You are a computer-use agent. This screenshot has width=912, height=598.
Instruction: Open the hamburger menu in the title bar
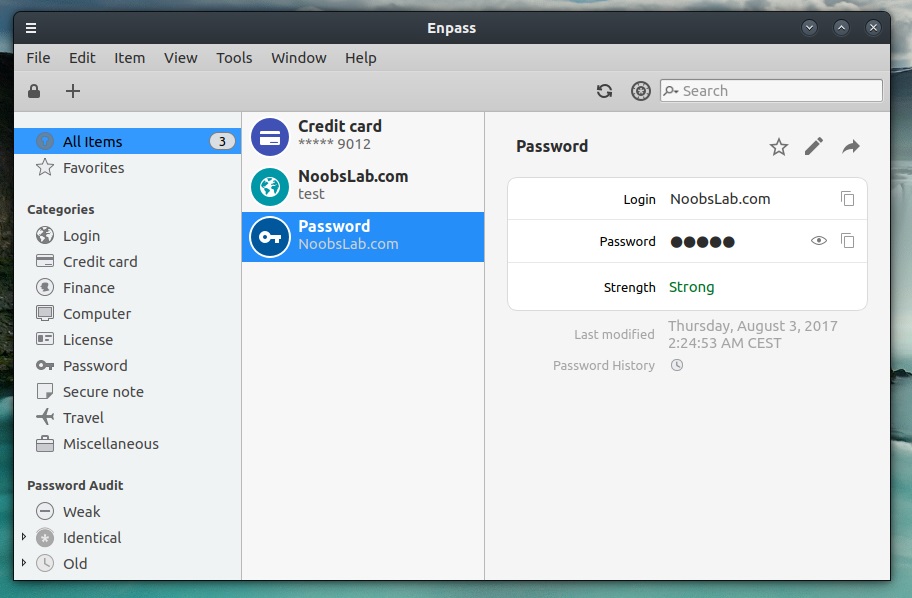click(31, 28)
